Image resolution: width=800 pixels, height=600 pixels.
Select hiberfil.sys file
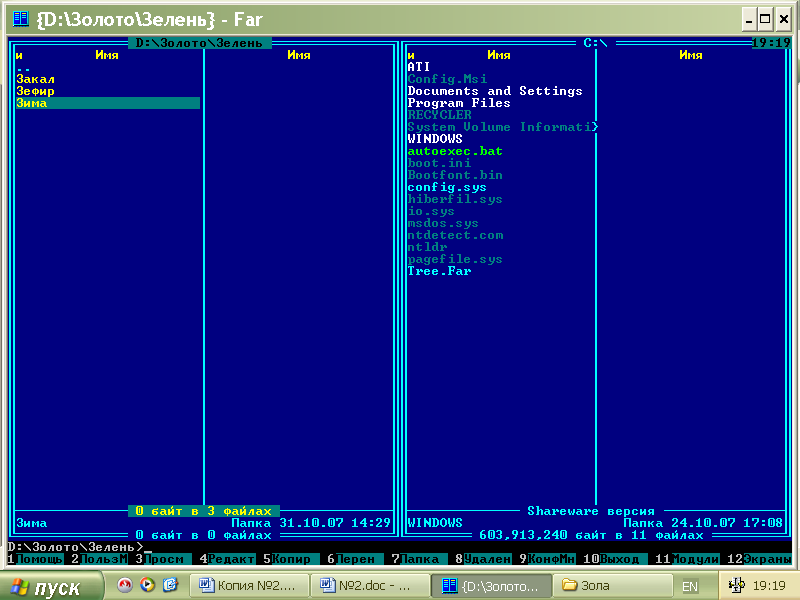tap(455, 199)
